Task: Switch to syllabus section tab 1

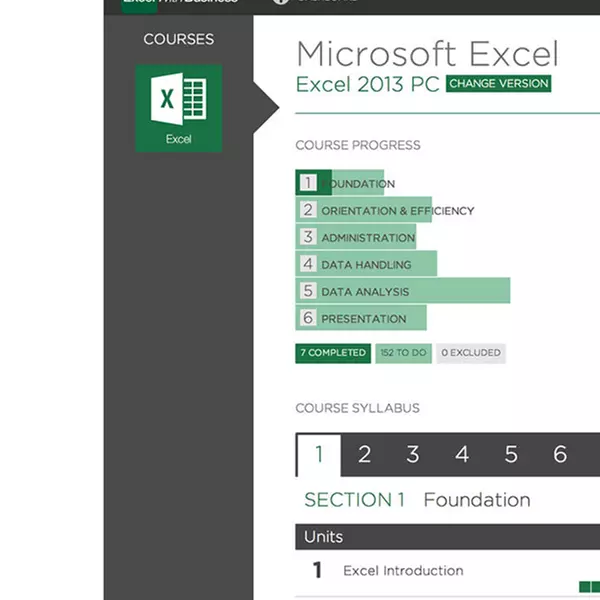Action: [x=319, y=455]
